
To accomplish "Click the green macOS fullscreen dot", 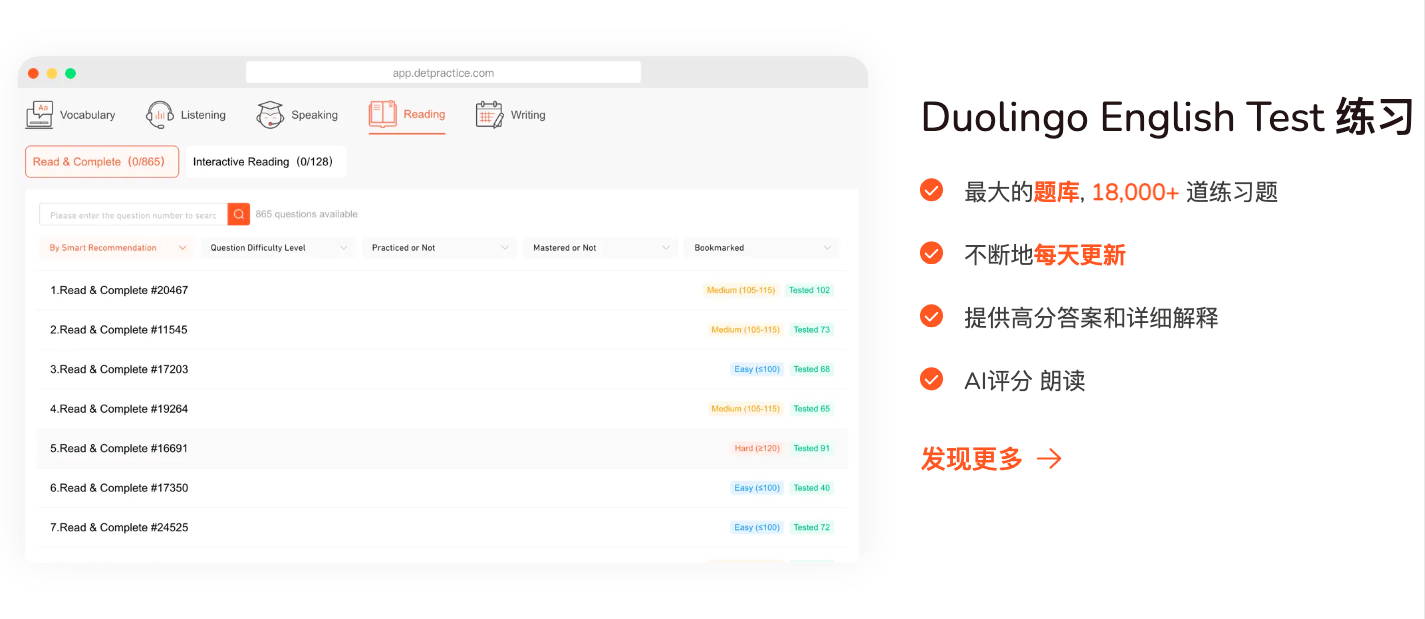I will [71, 73].
